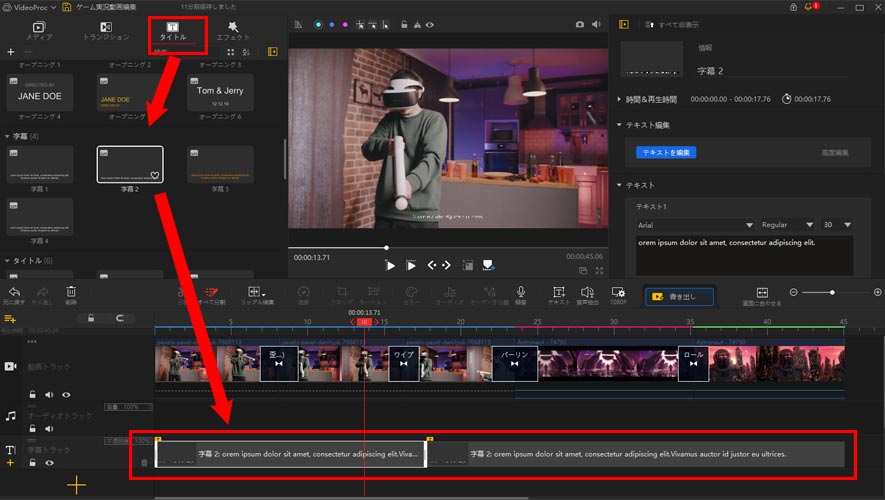Click the 削除 trash icon in toolbar
The width and height of the screenshot is (885, 500).
[x=71, y=292]
